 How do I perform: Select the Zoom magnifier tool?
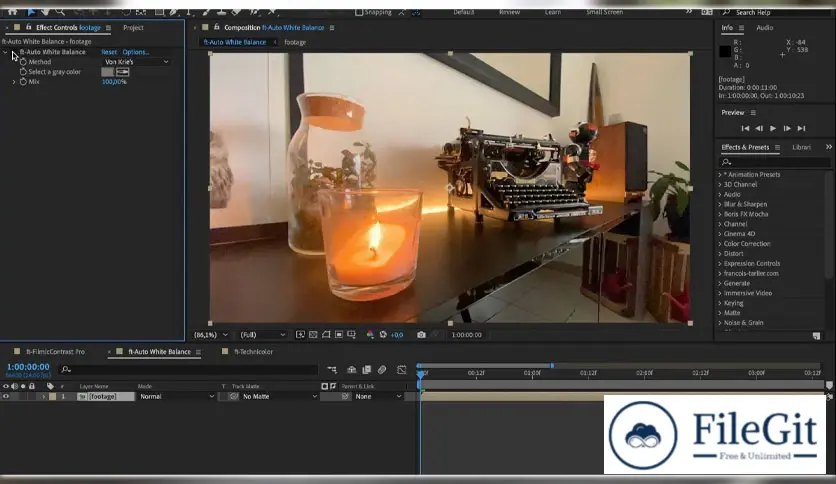coord(60,12)
